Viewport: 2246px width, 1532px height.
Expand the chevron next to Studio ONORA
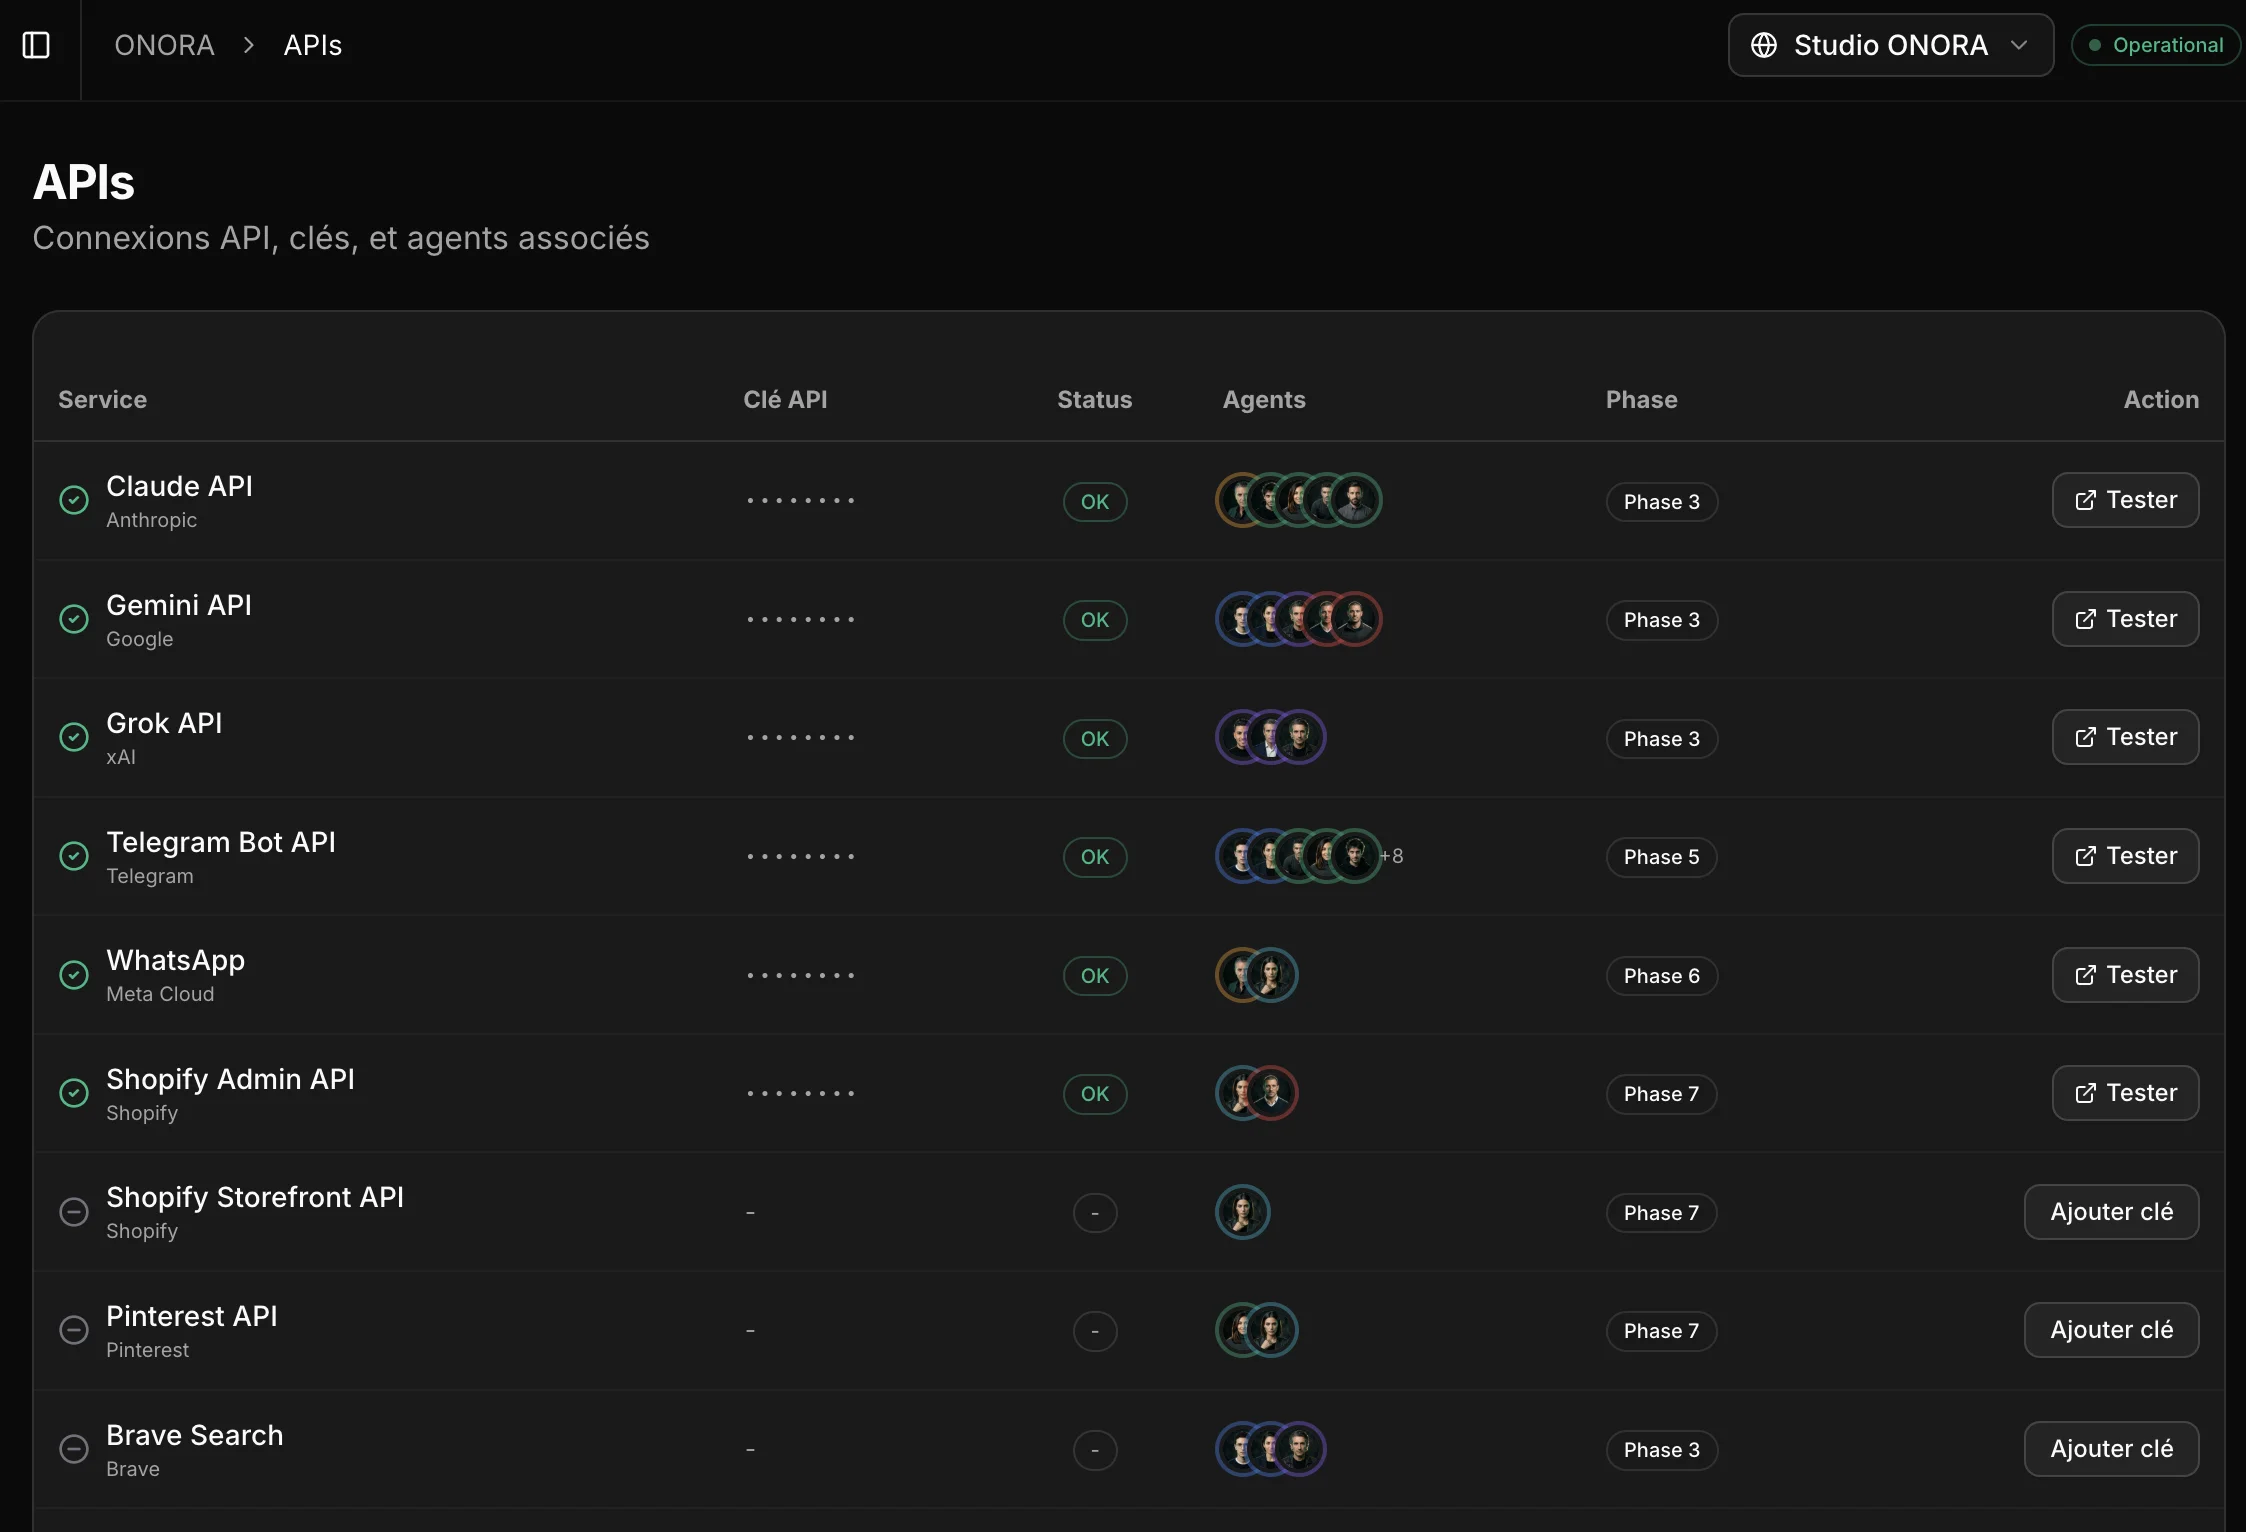tap(2019, 45)
